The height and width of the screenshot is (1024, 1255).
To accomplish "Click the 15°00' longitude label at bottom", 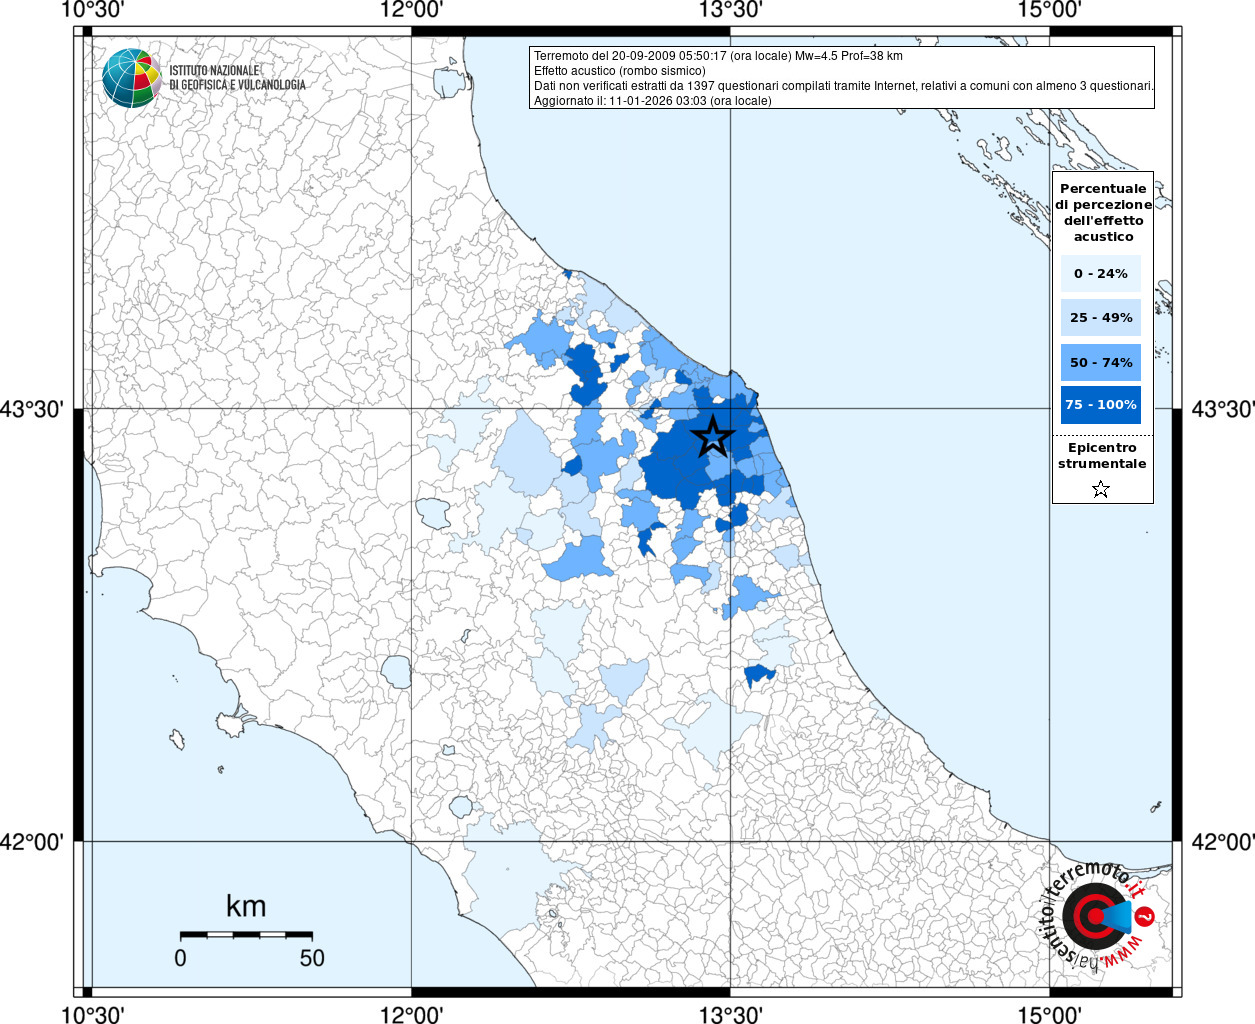I will (1049, 1014).
